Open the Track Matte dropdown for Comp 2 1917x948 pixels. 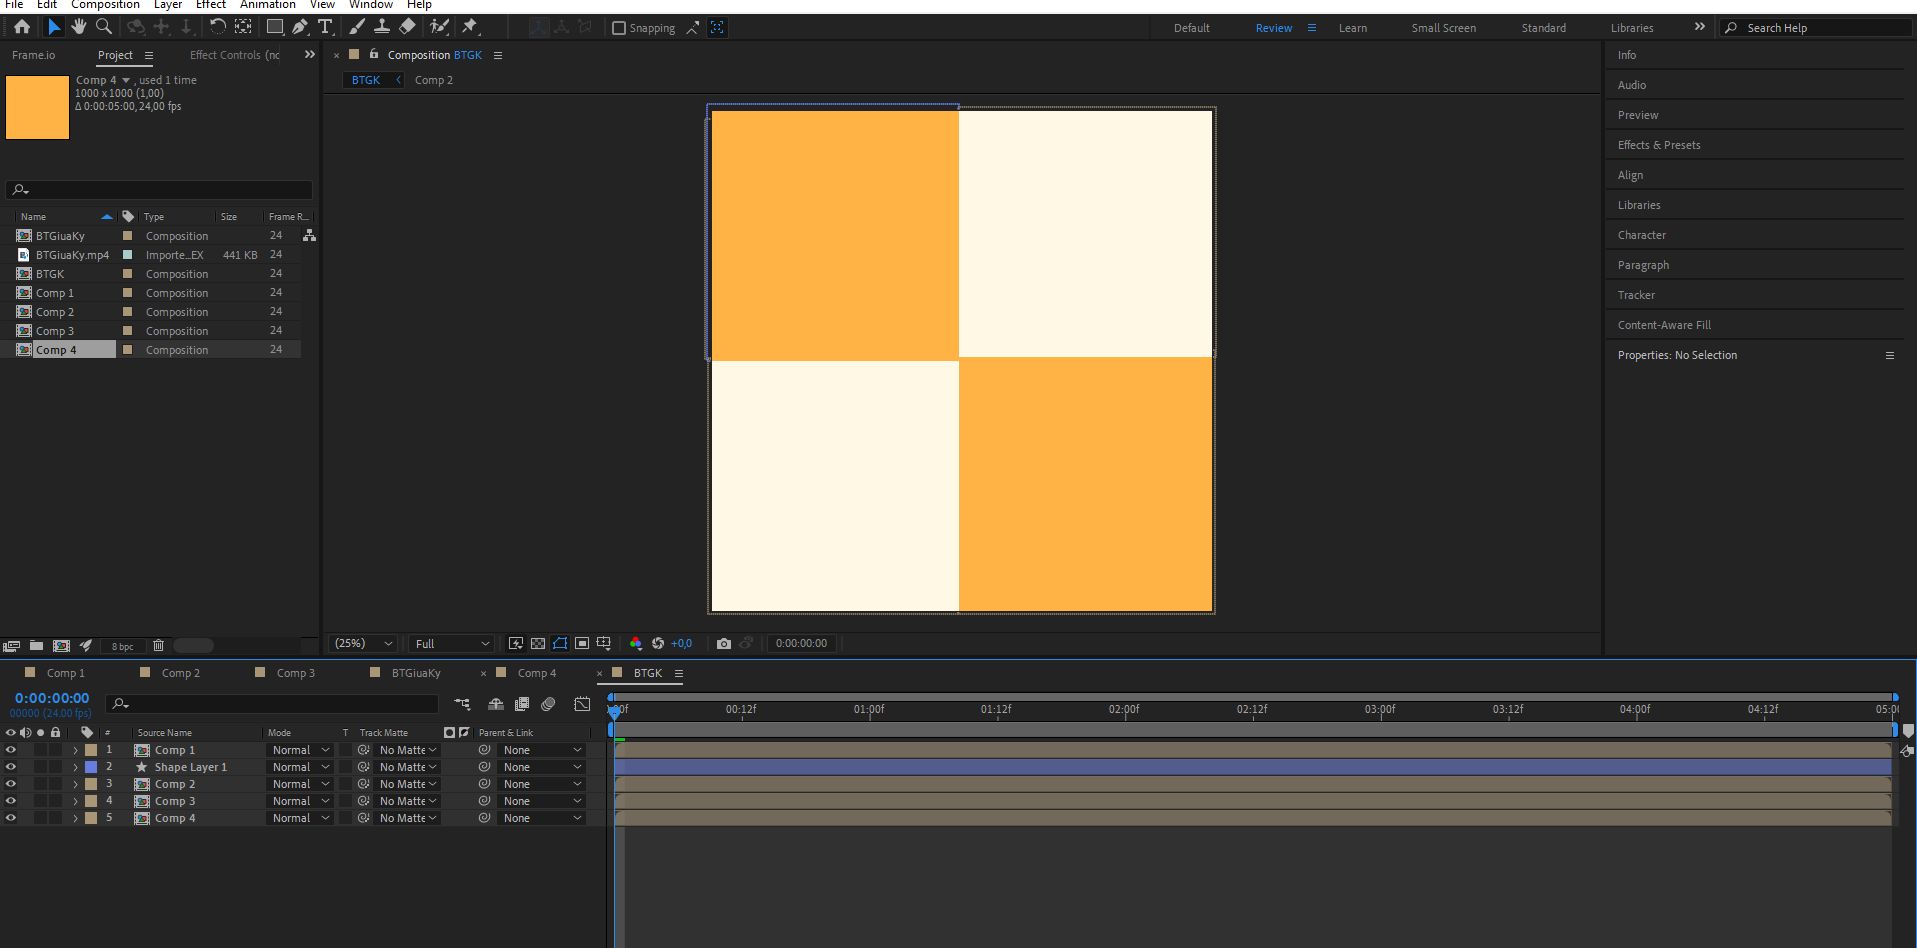pyautogui.click(x=408, y=784)
